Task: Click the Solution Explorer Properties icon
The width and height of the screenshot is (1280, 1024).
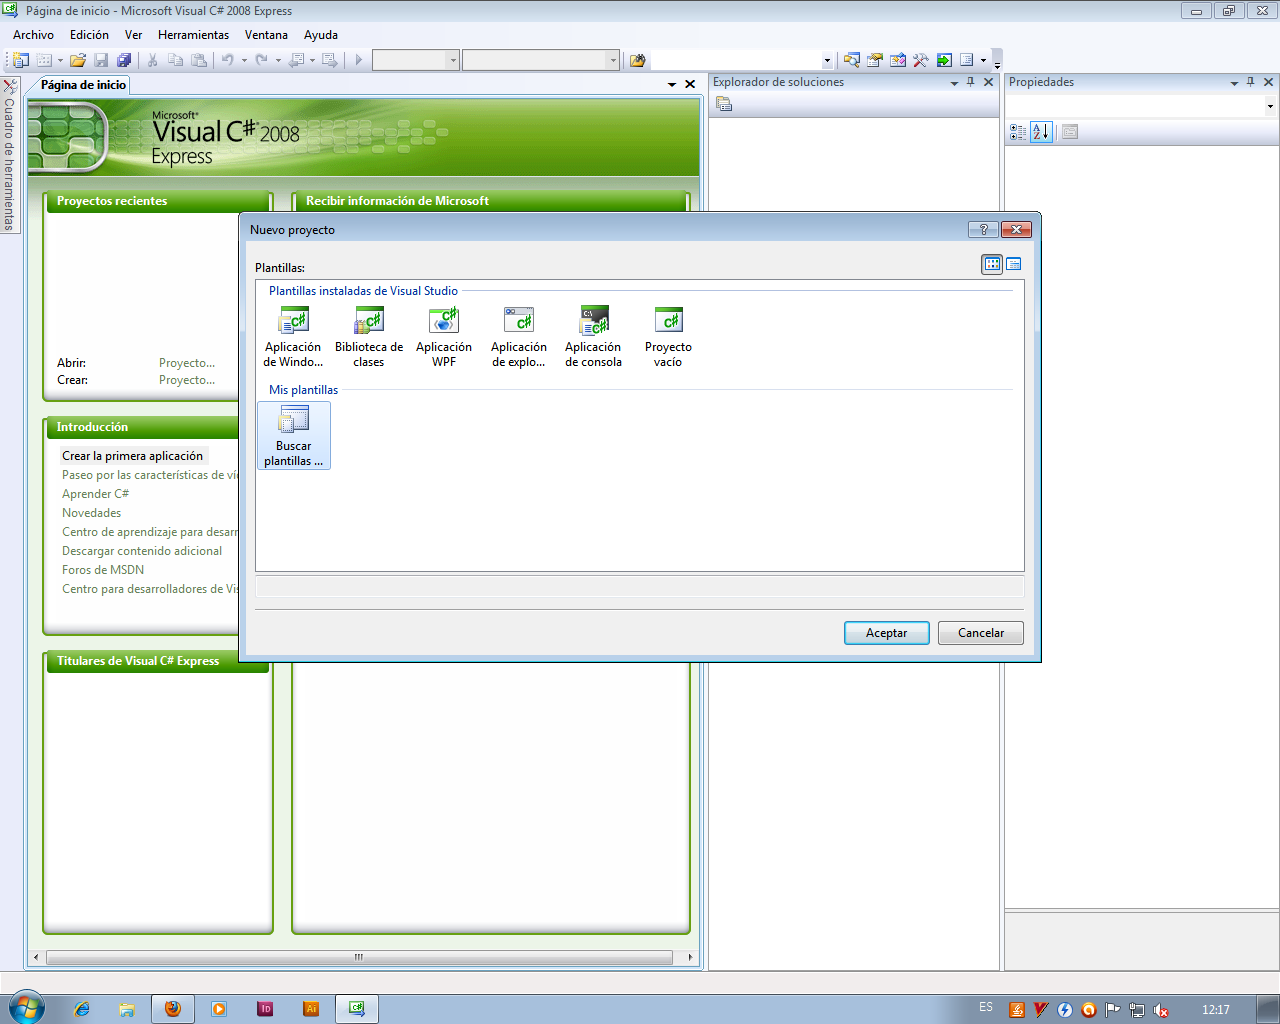Action: coord(724,104)
